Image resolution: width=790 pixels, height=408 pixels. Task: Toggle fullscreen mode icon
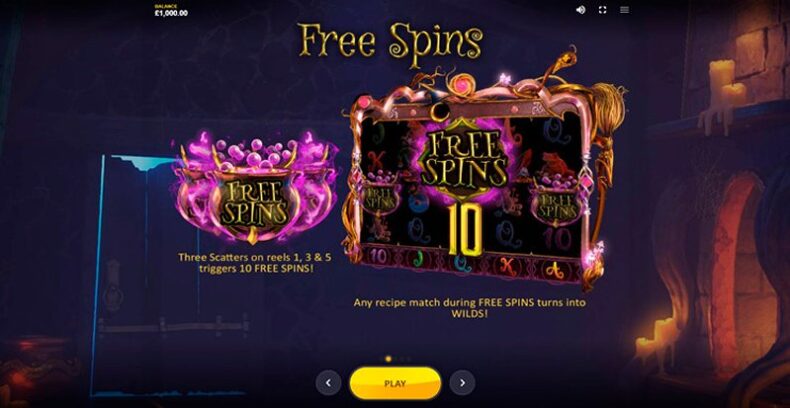(x=602, y=10)
